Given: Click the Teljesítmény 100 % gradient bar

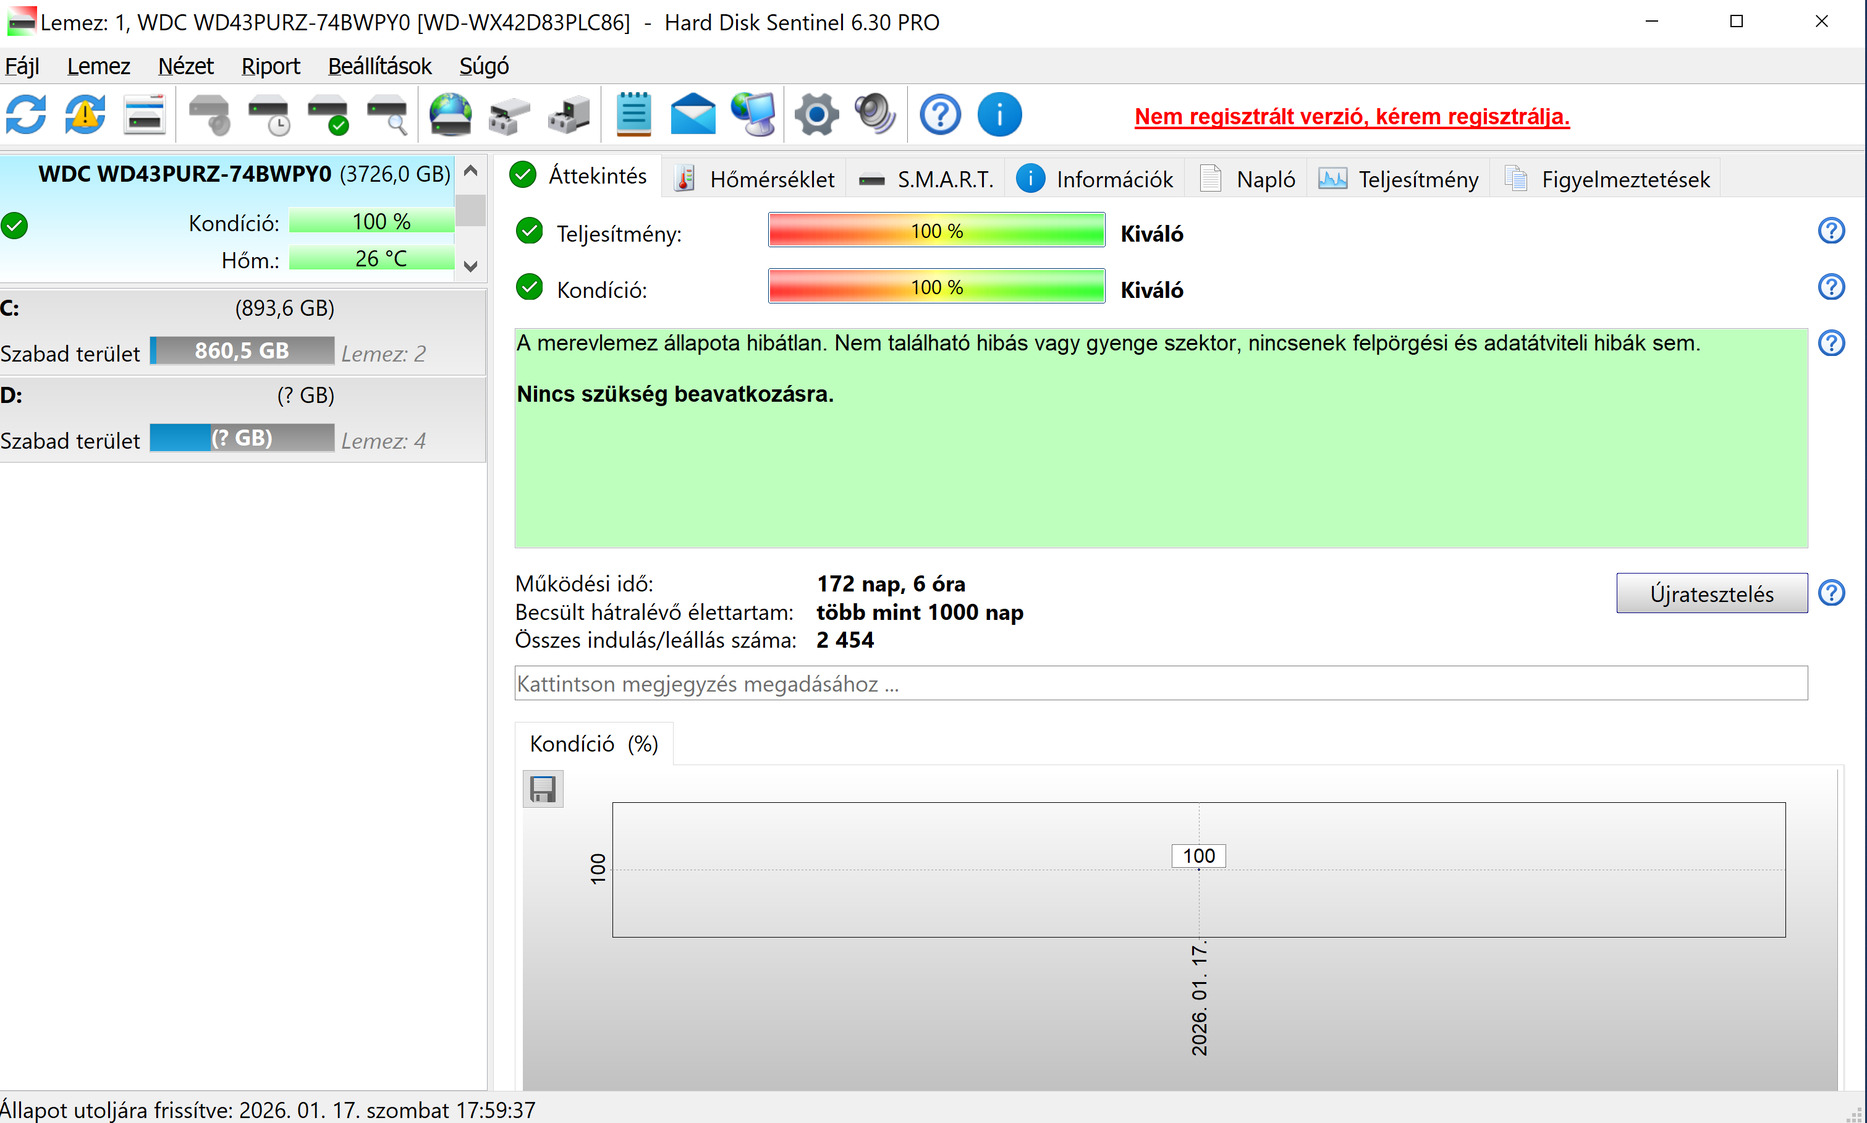Looking at the screenshot, I should pyautogui.click(x=937, y=231).
